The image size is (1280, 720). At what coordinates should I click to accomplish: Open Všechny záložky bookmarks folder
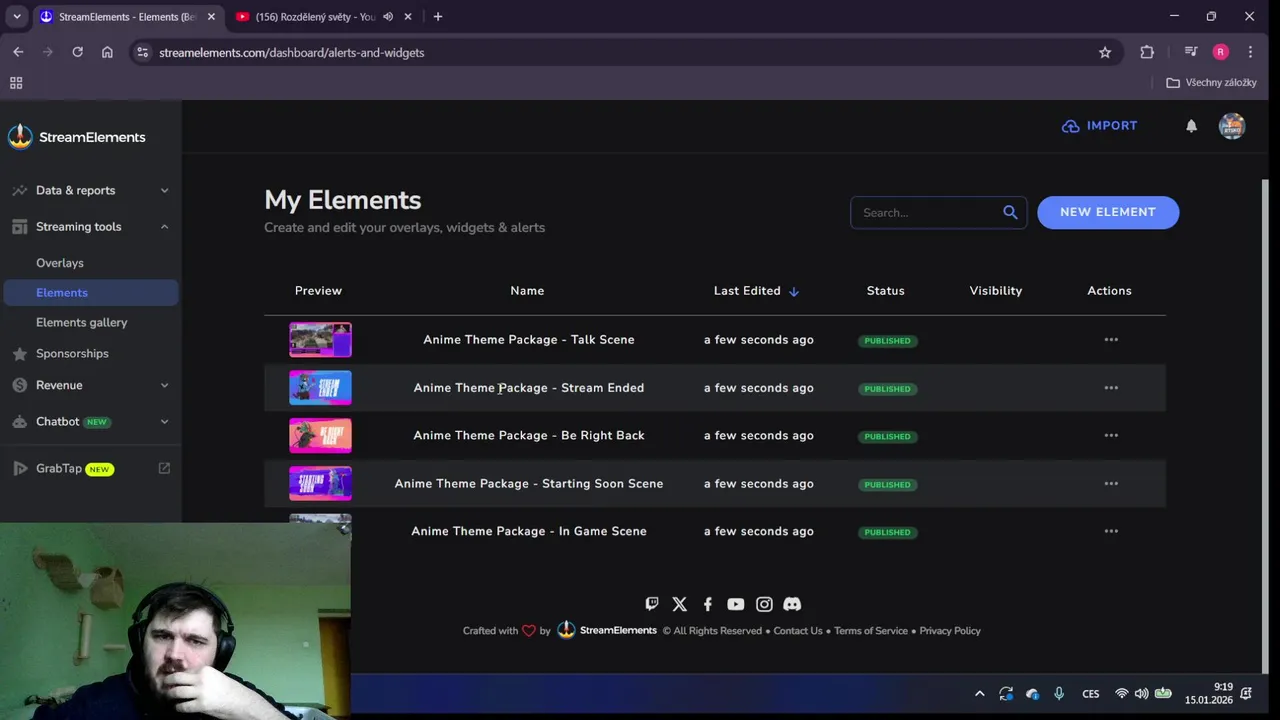tap(1211, 83)
